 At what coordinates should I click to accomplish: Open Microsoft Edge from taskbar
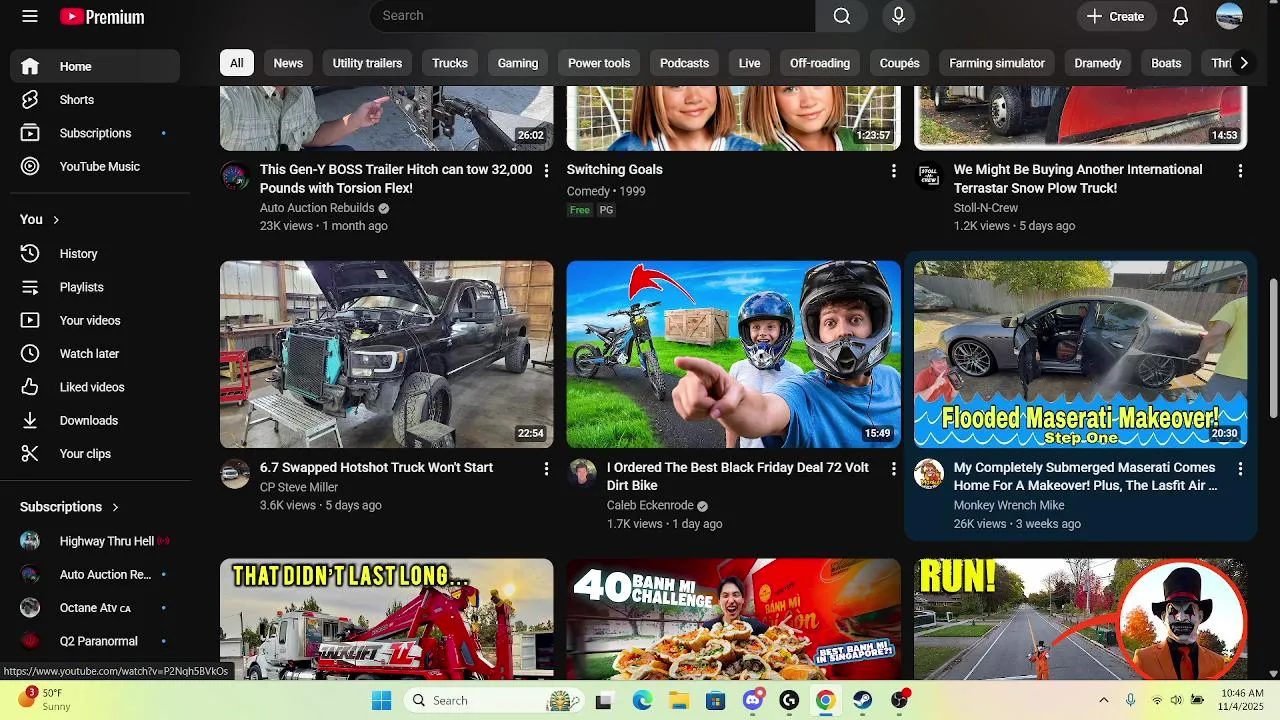(641, 700)
